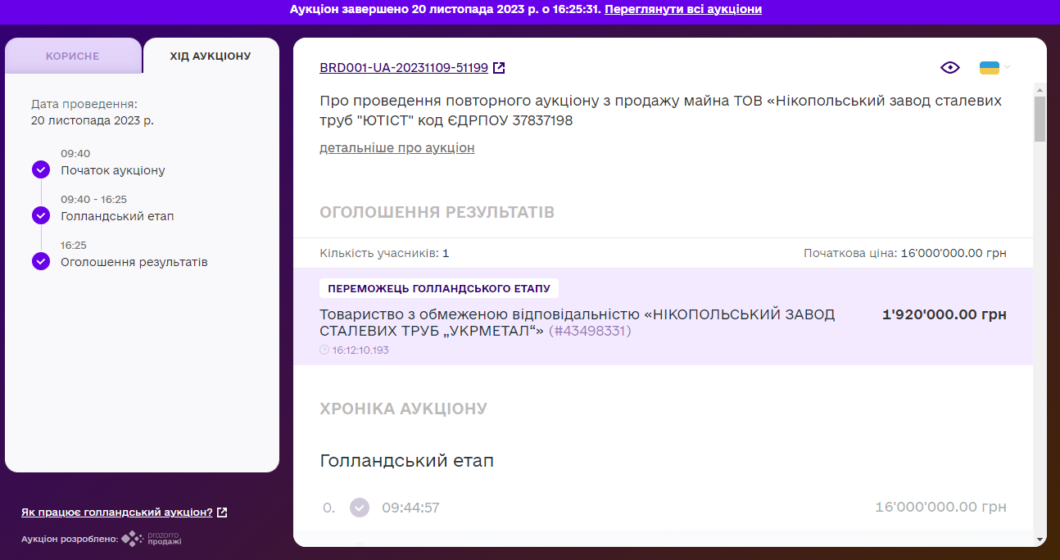Click the participant code #43498331
Viewport: 1060px width, 560px height.
(x=589, y=331)
